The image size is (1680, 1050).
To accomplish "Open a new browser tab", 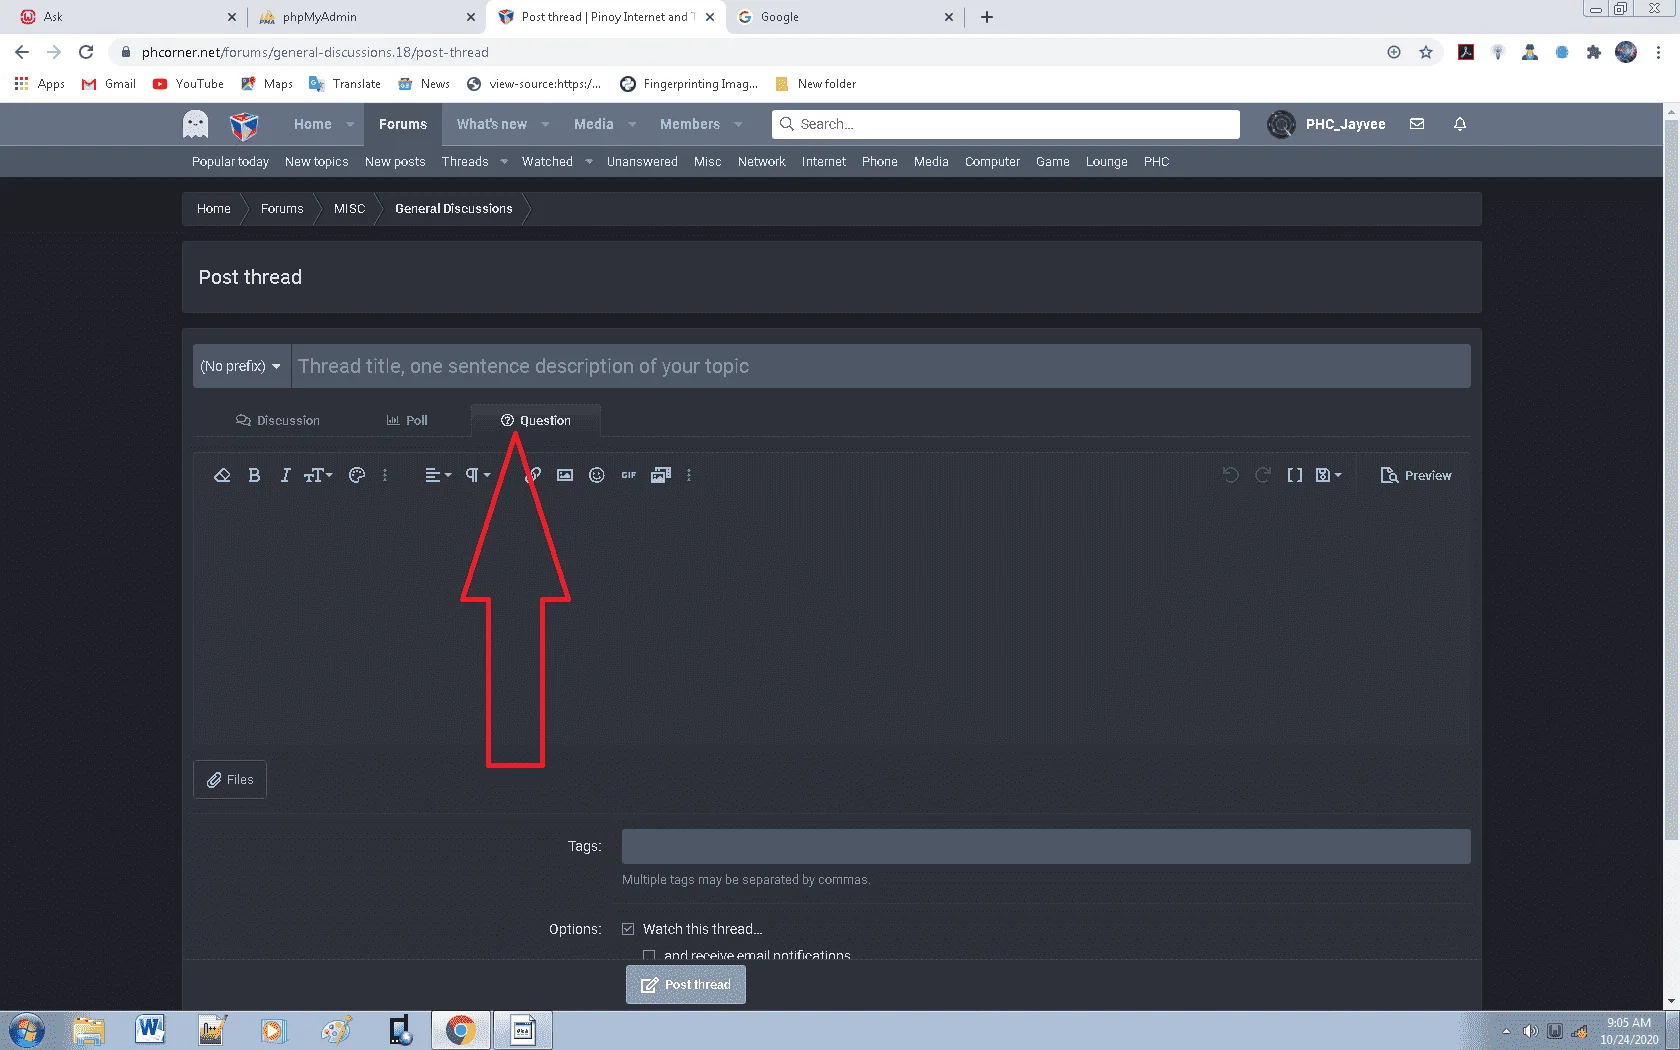I will coord(987,17).
